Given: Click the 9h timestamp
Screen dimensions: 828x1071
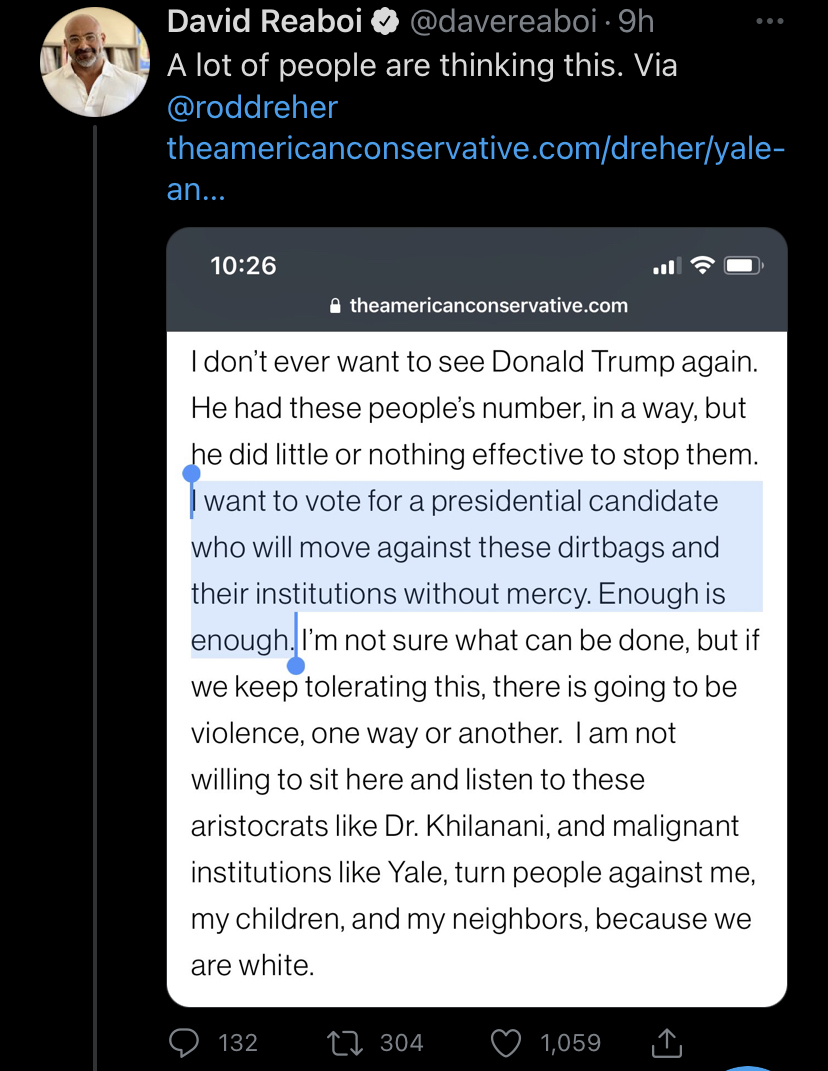Looking at the screenshot, I should click(636, 22).
